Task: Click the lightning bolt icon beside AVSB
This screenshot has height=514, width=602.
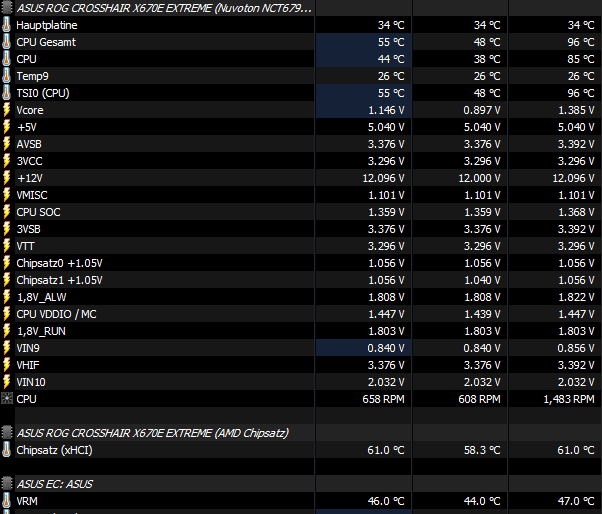Action: click(x=7, y=144)
